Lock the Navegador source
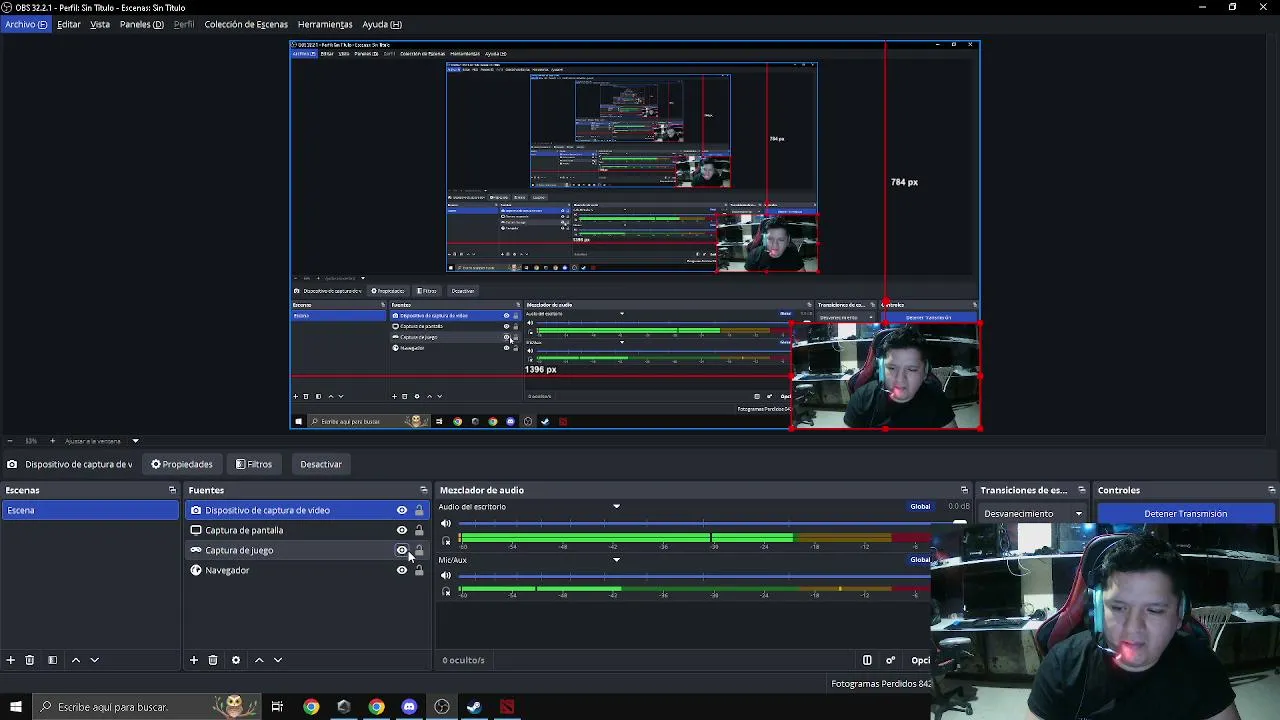1280x720 pixels. click(419, 570)
